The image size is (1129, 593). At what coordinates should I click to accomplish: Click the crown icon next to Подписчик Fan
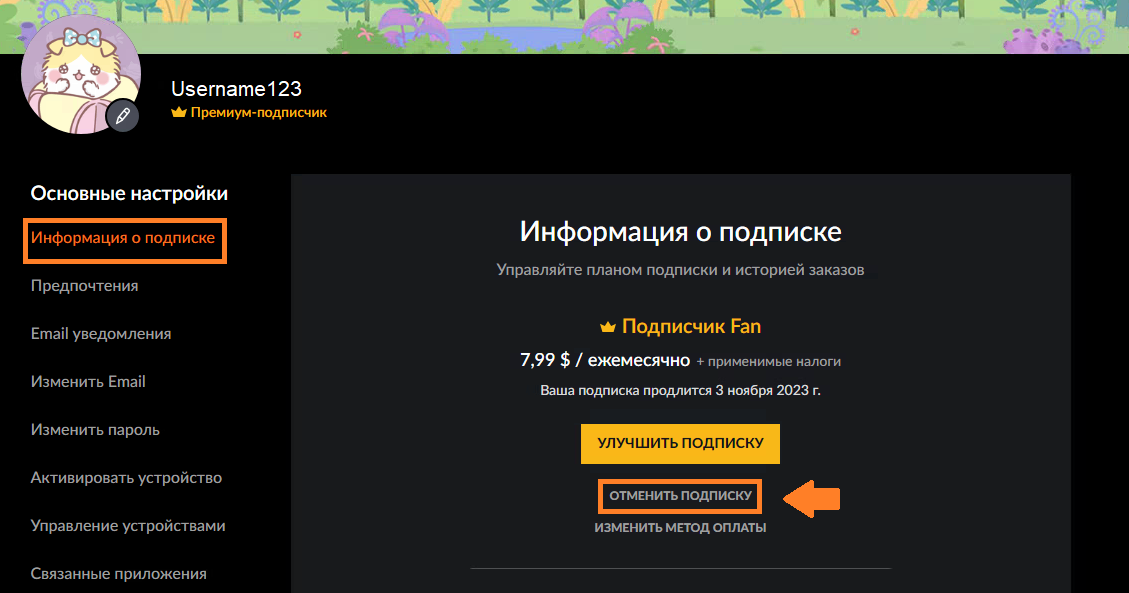[608, 327]
